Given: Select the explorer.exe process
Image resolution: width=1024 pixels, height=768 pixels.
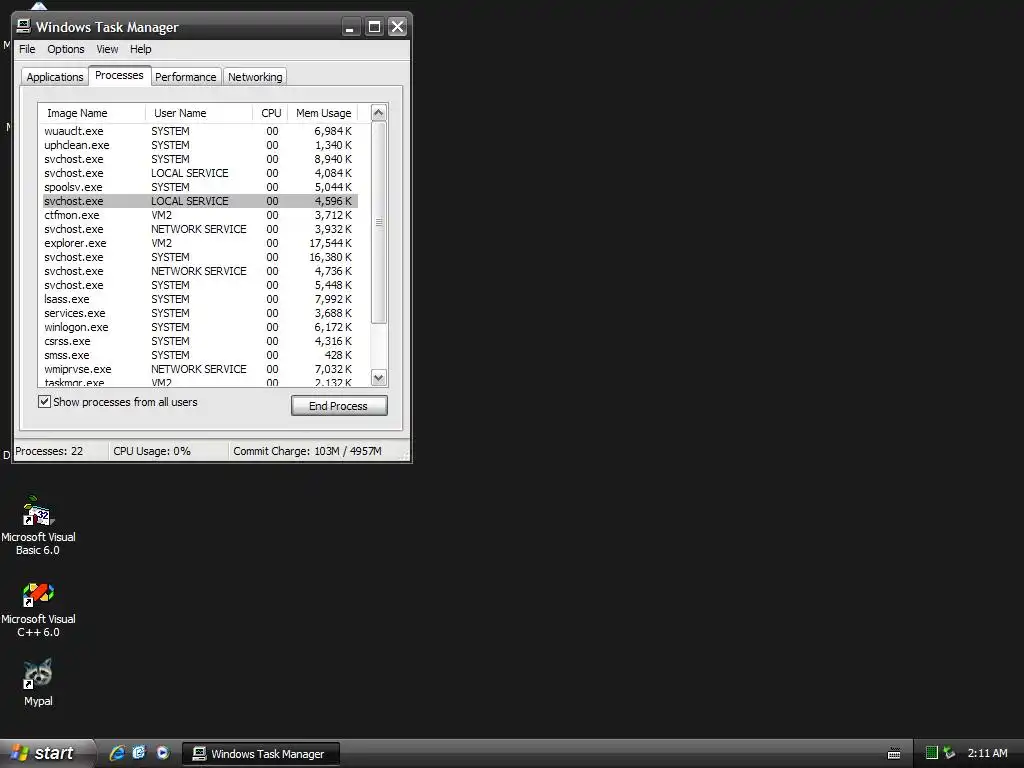Looking at the screenshot, I should pos(200,243).
